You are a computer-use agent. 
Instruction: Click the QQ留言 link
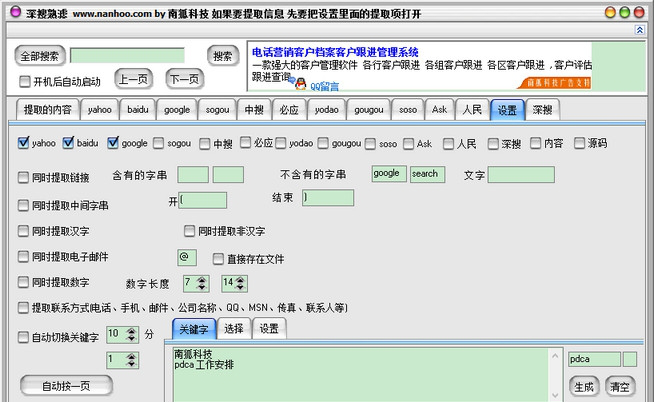click(324, 86)
